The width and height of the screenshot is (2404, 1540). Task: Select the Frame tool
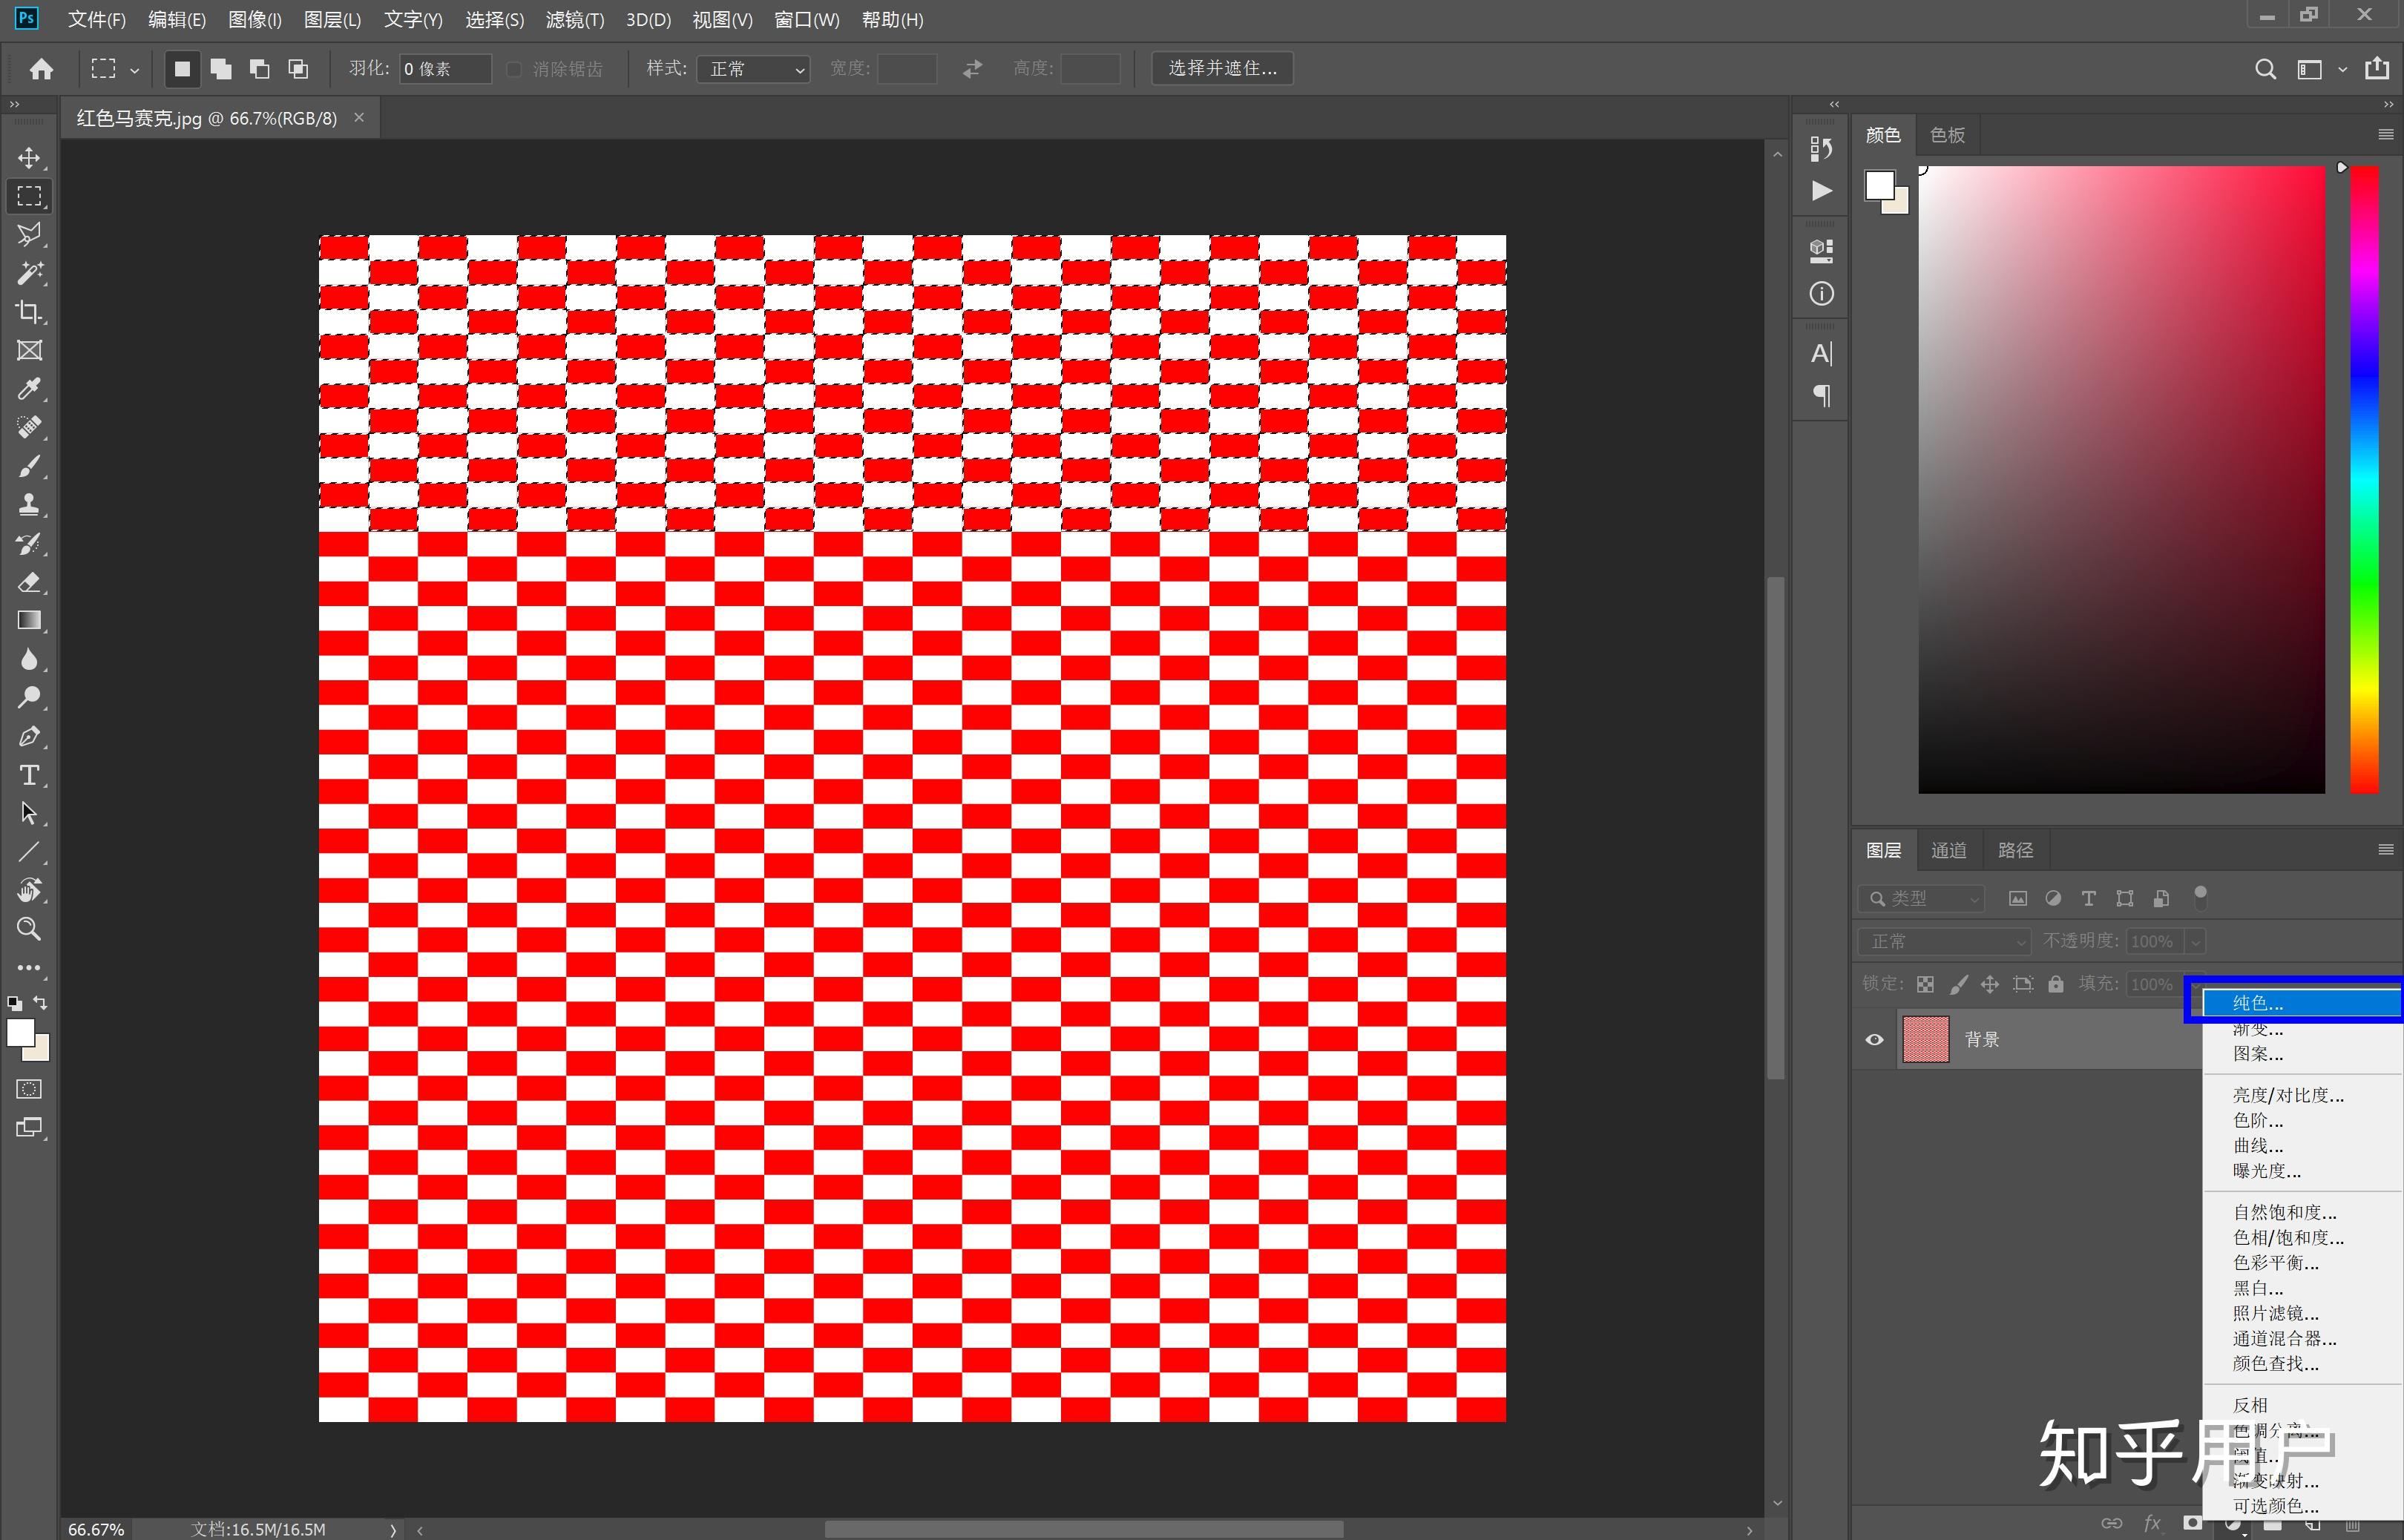pyautogui.click(x=29, y=350)
